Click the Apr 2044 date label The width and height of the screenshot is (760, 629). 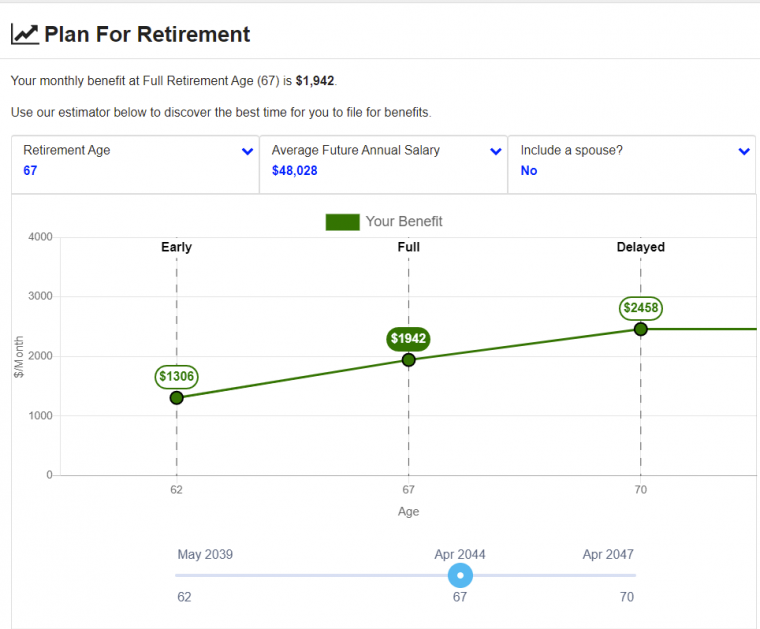(460, 554)
